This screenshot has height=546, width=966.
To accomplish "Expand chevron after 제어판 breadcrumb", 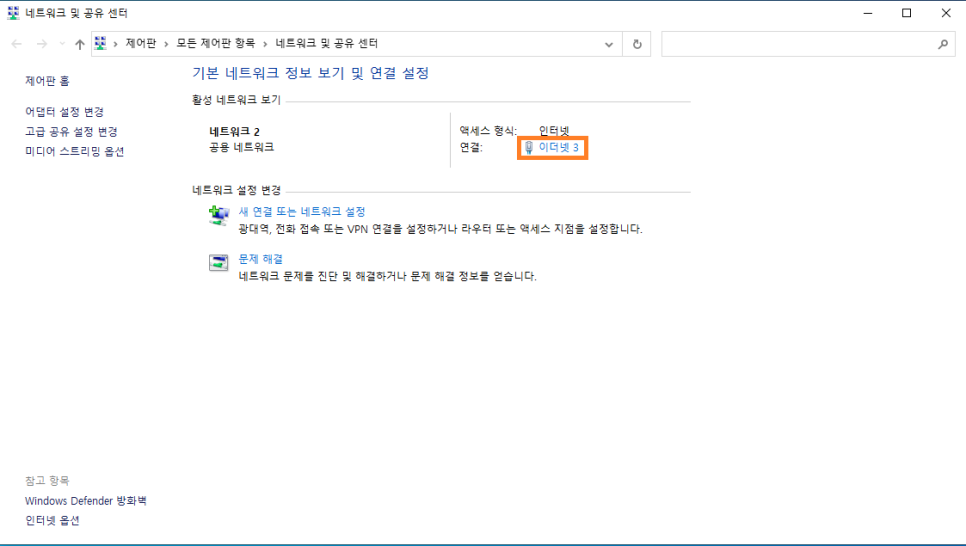I will tap(166, 44).
